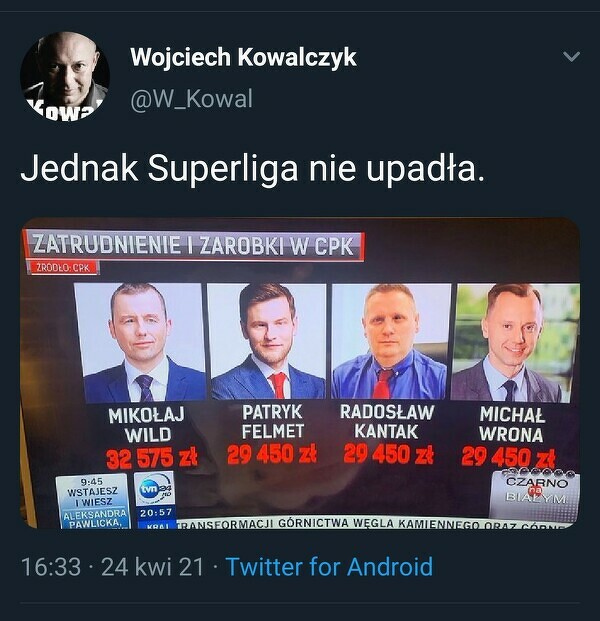Viewport: 600px width, 621px height.
Task: Click the 16:33 tweet timestamp
Action: click(51, 566)
